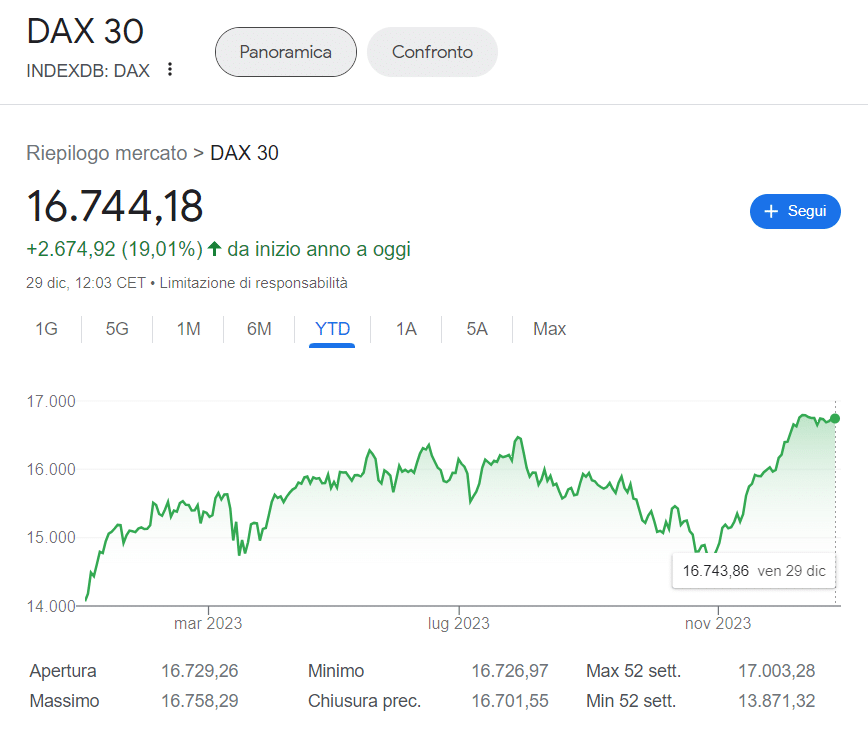Viewport: 868px width, 731px height.
Task: Click the Max 52 sett. label
Action: (633, 671)
